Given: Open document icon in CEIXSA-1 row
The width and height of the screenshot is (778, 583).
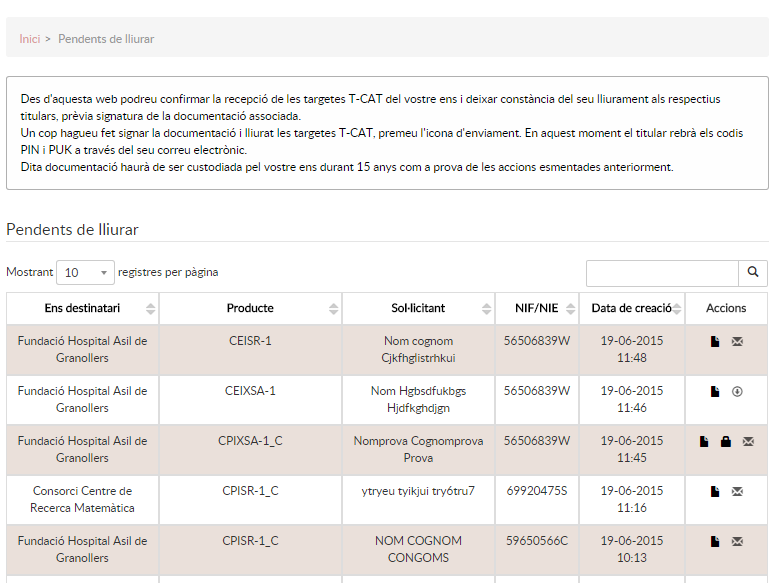Looking at the screenshot, I should point(715,392).
